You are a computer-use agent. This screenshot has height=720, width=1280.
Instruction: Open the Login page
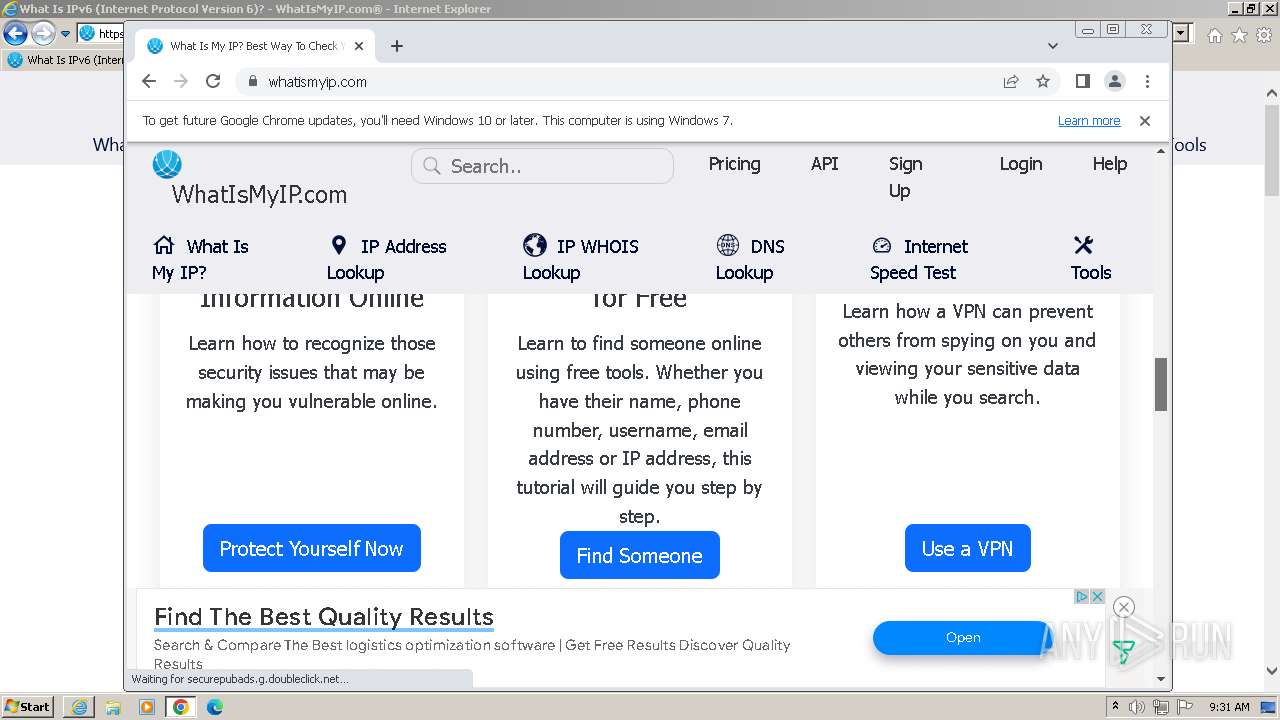pyautogui.click(x=1021, y=164)
